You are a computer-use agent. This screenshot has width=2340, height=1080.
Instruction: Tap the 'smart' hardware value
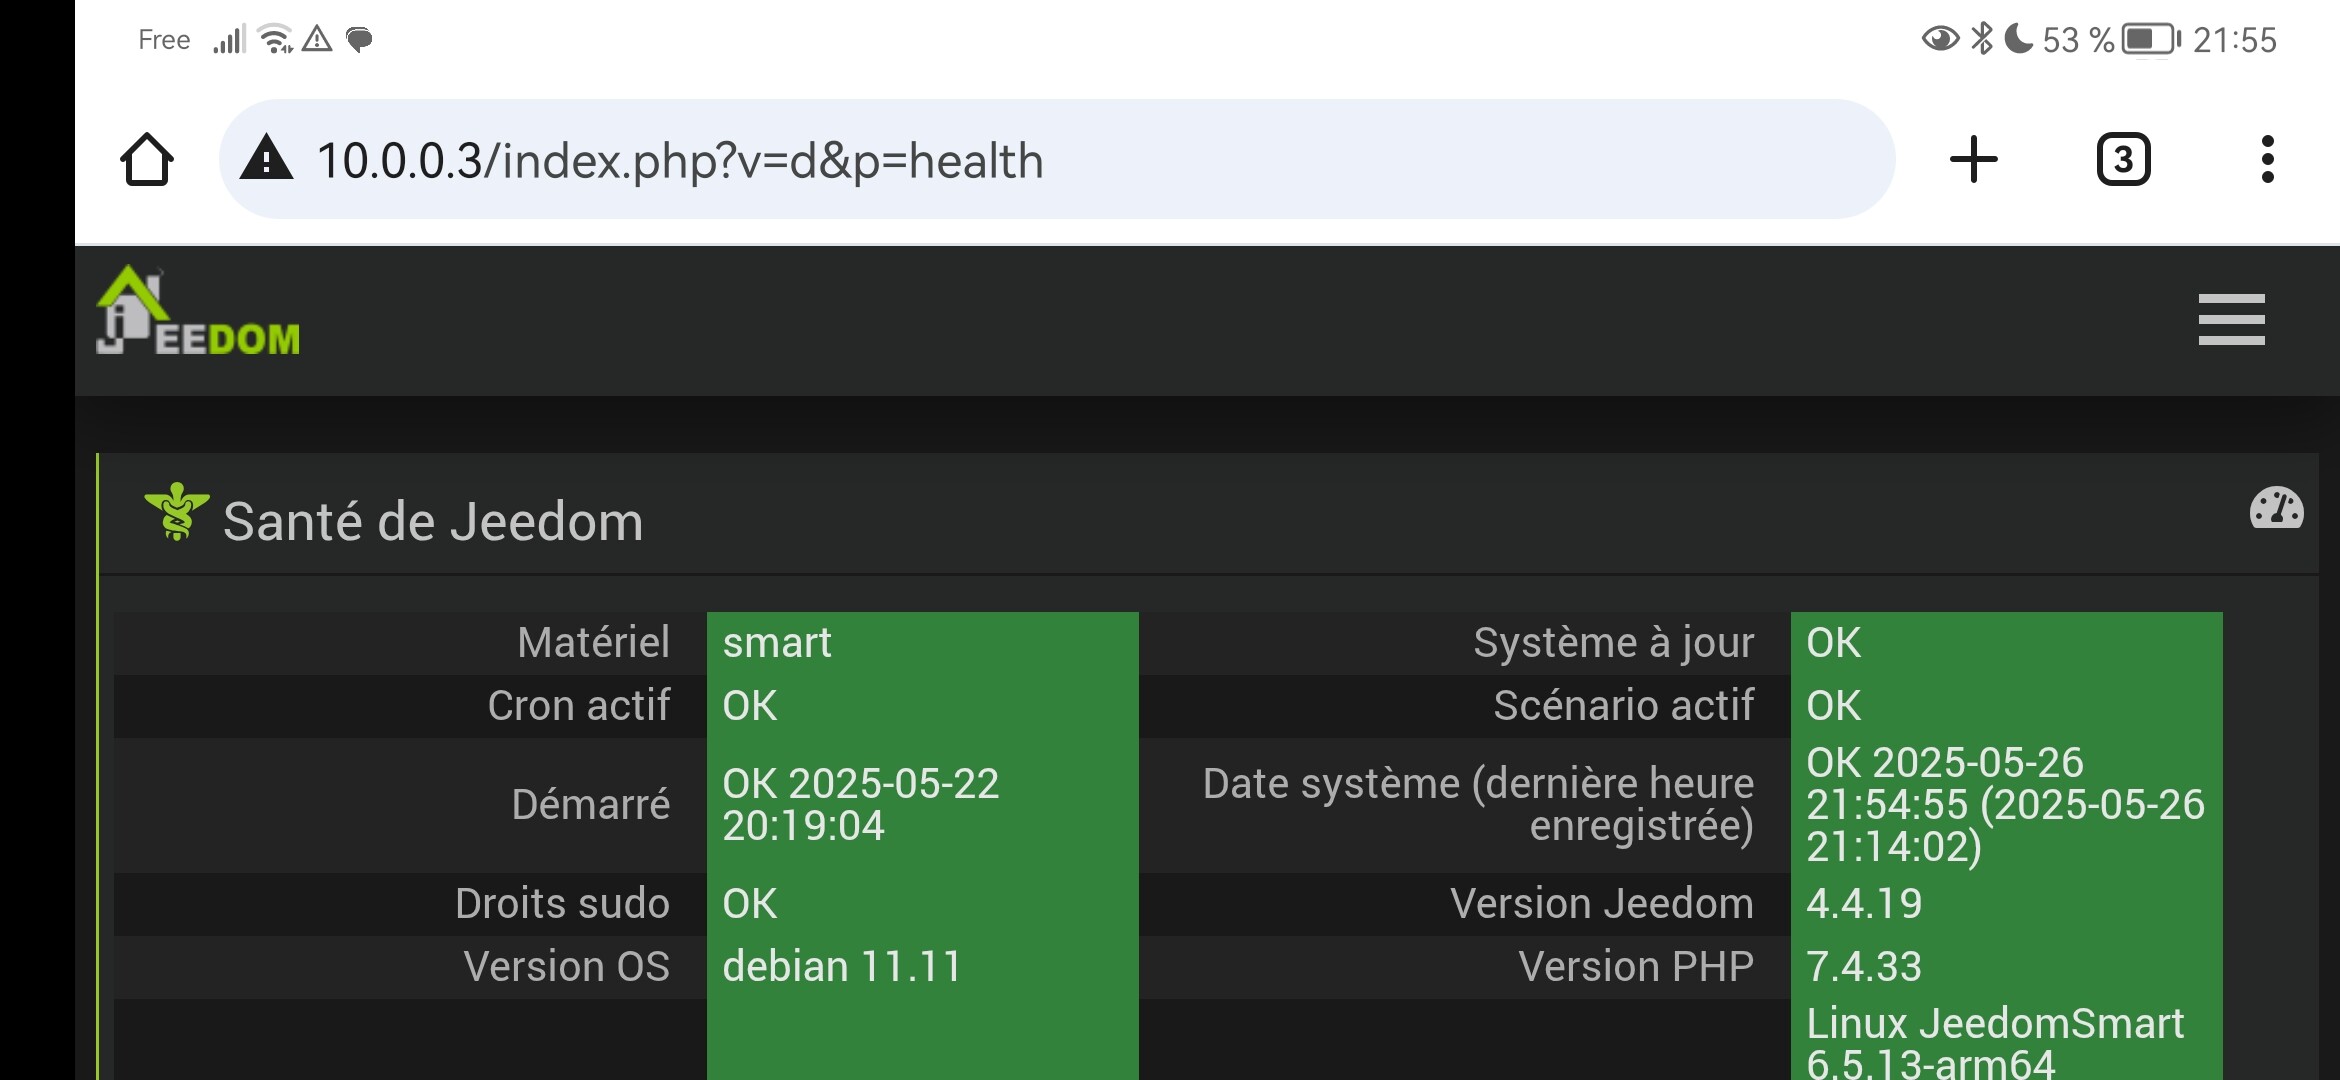point(777,642)
